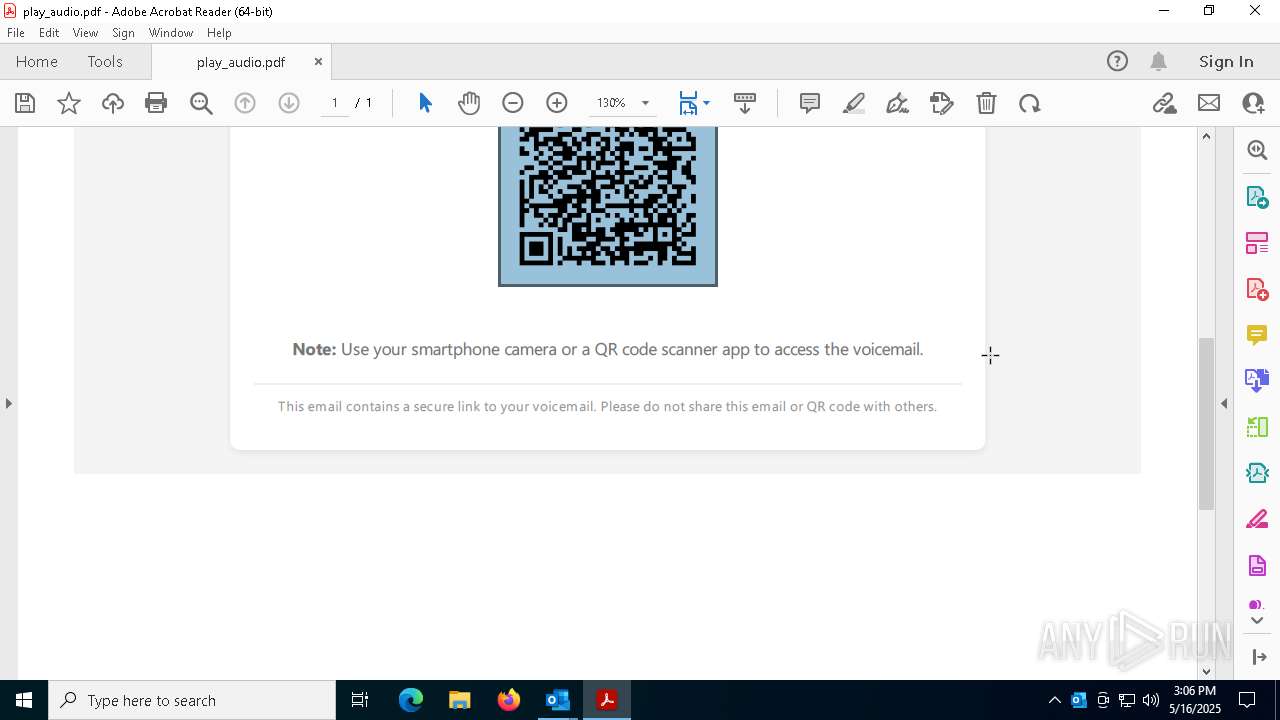The image size is (1280, 720).
Task: Activate the hand pan tool
Action: [x=469, y=103]
